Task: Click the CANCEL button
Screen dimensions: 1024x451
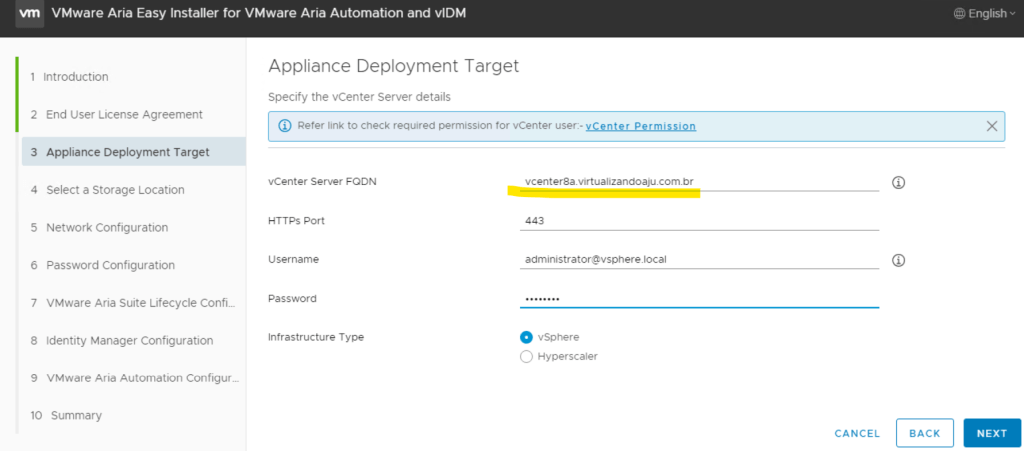Action: [x=857, y=434]
